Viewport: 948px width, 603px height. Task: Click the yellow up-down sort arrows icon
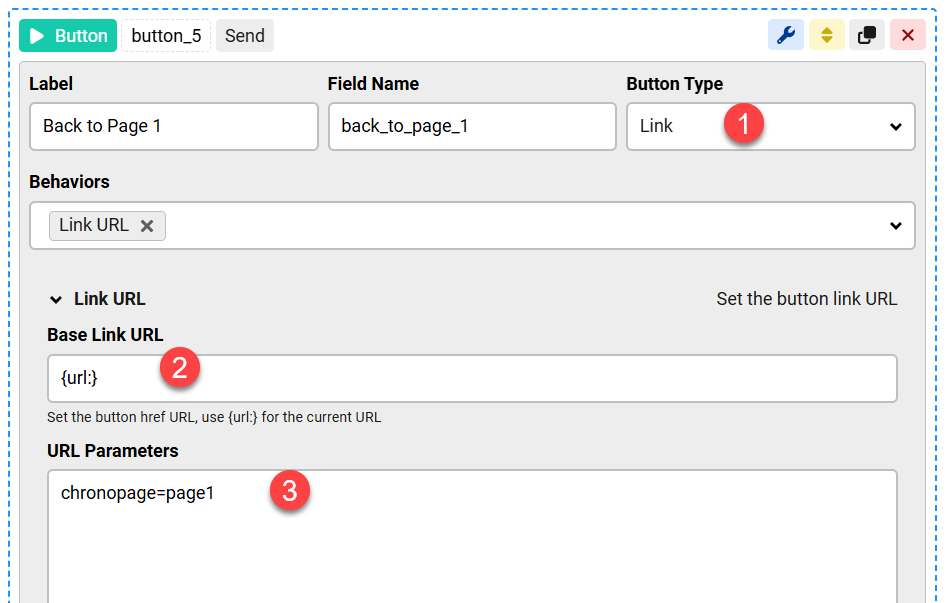827,35
